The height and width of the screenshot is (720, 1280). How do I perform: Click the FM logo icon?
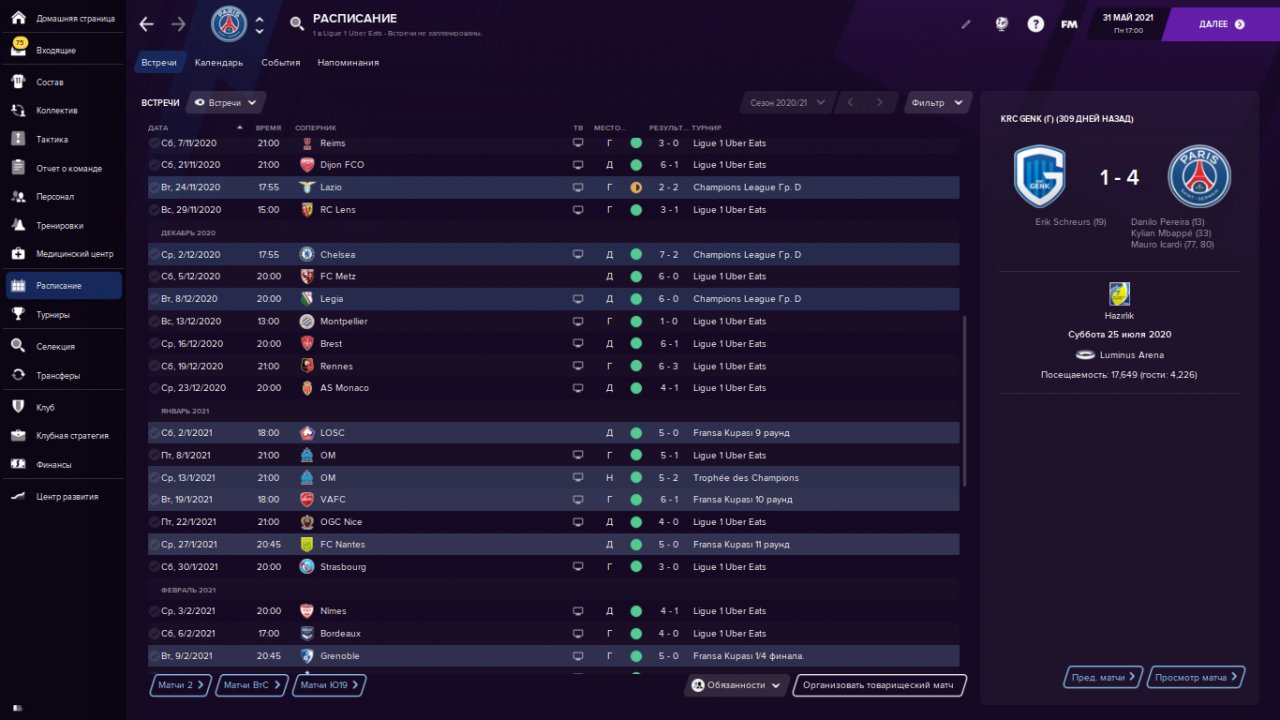tap(1069, 24)
